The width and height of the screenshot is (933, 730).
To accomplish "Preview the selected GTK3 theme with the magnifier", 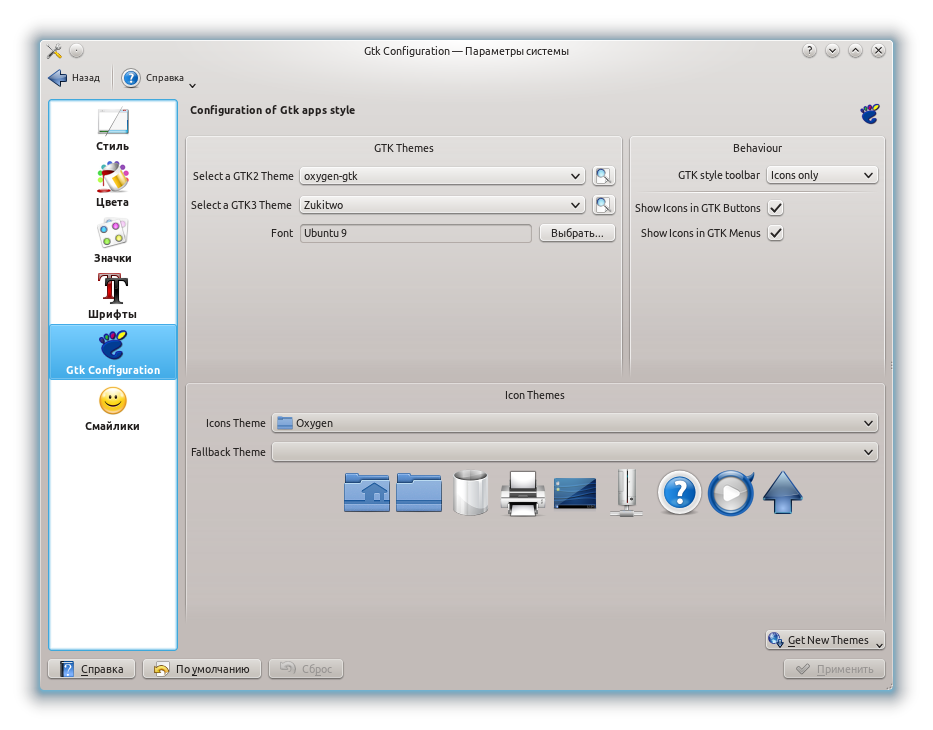I will [x=603, y=205].
